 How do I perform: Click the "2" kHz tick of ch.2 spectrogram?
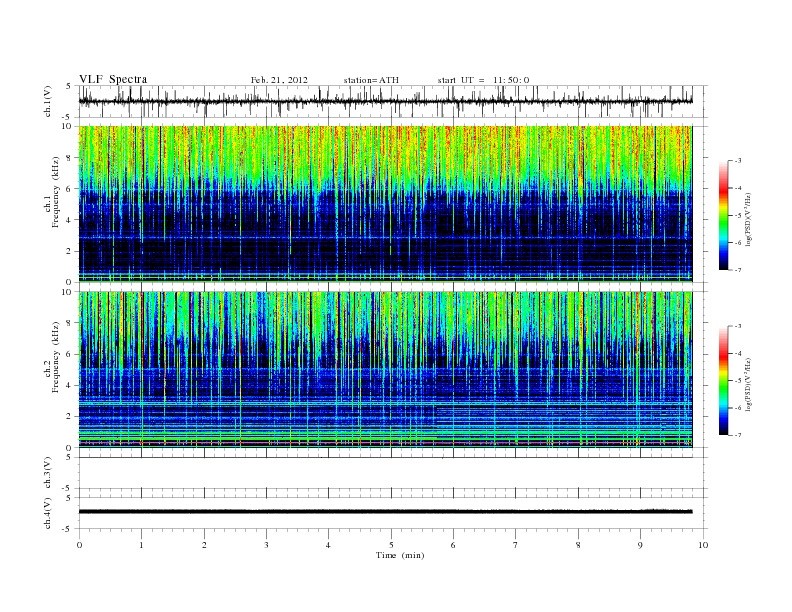[69, 417]
